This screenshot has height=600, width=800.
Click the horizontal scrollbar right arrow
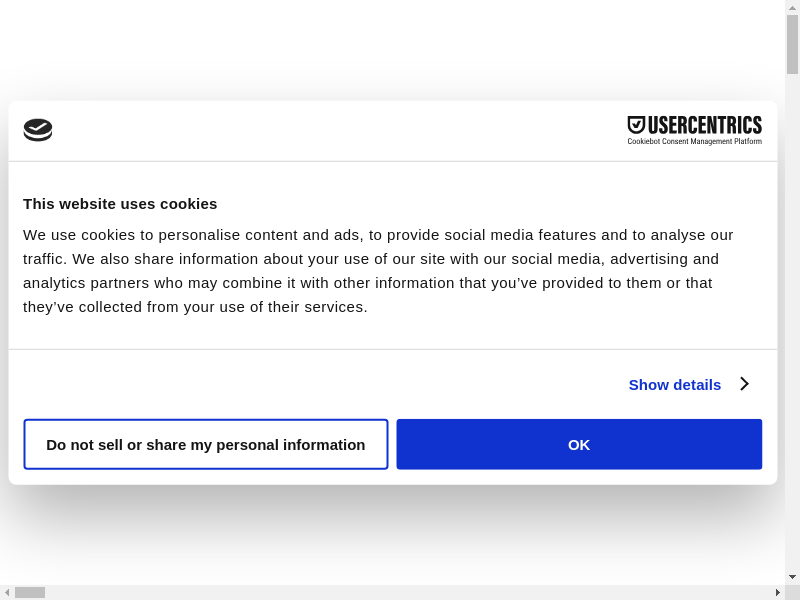[777, 592]
